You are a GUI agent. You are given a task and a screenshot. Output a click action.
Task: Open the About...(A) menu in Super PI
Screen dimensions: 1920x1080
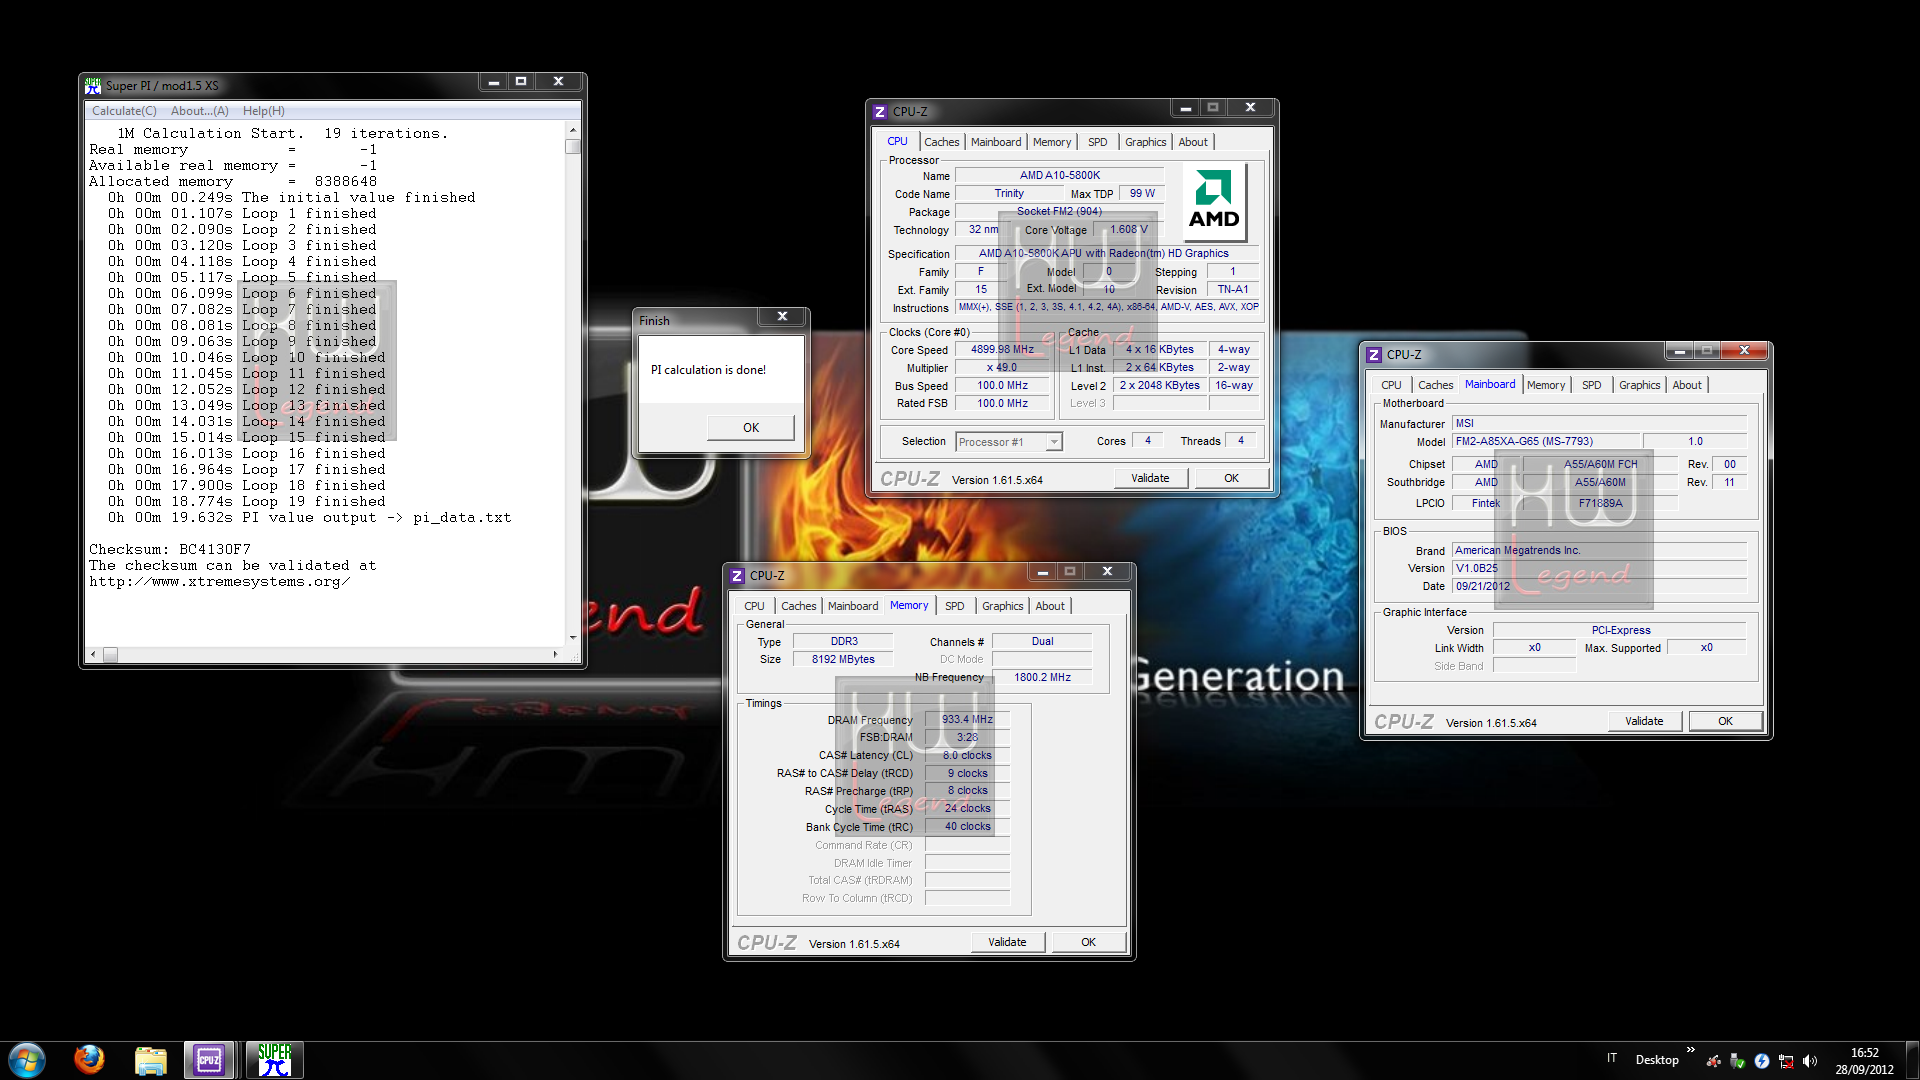pyautogui.click(x=199, y=111)
